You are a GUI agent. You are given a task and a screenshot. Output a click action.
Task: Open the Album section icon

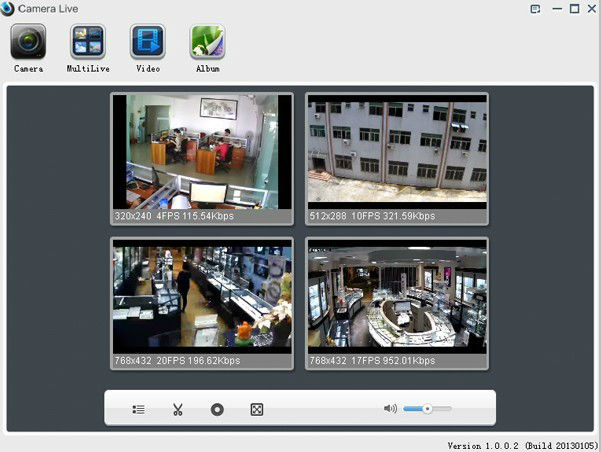207,41
